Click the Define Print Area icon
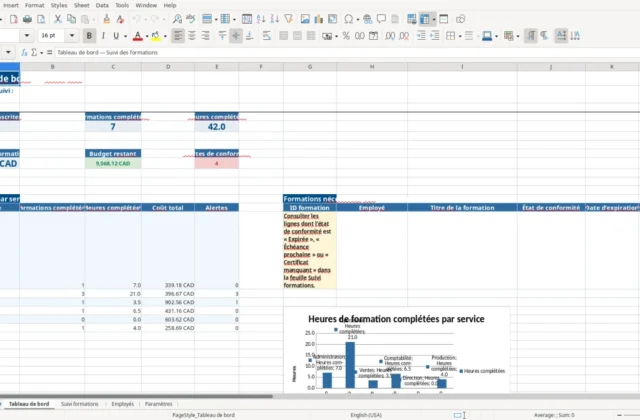Viewport: 640px width, 420px height. (x=411, y=19)
